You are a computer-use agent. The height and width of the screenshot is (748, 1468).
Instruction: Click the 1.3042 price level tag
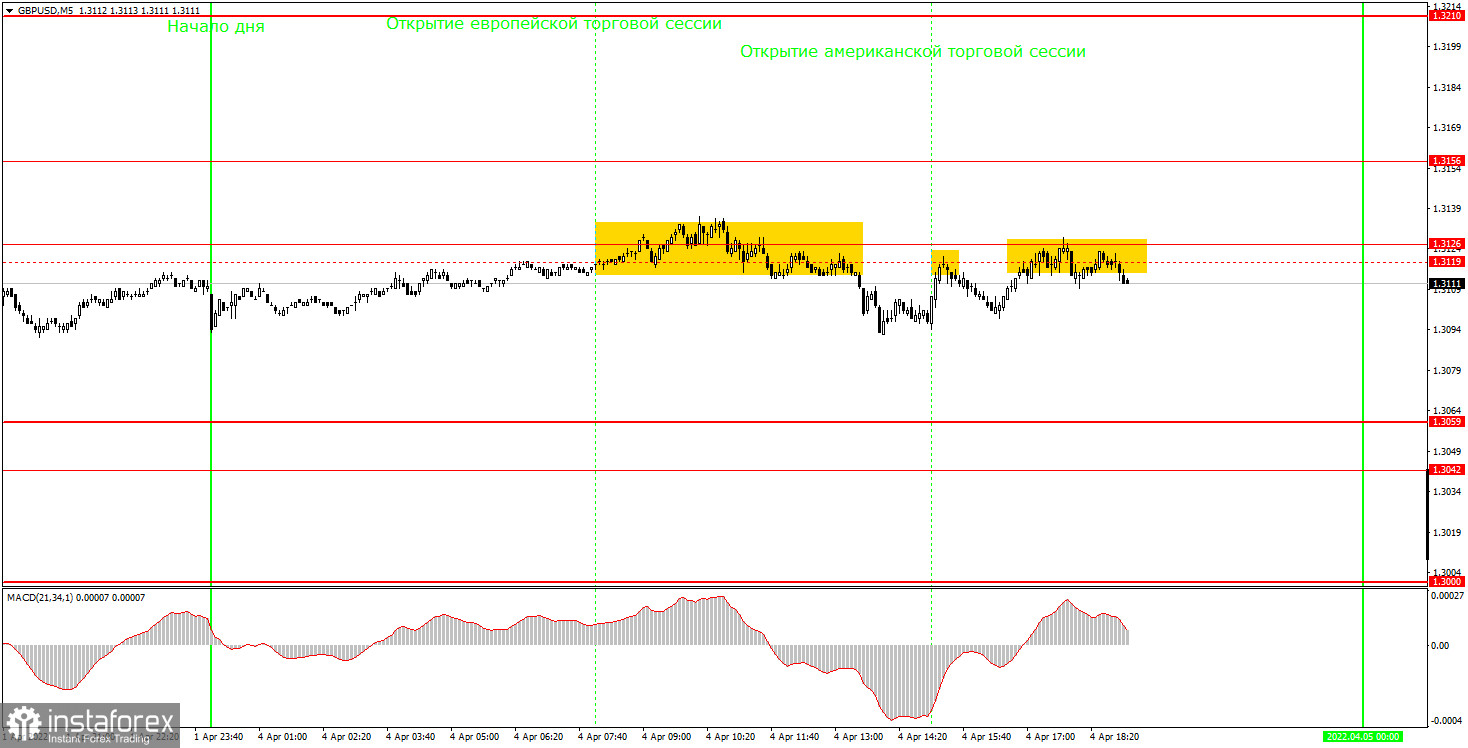(x=1447, y=470)
